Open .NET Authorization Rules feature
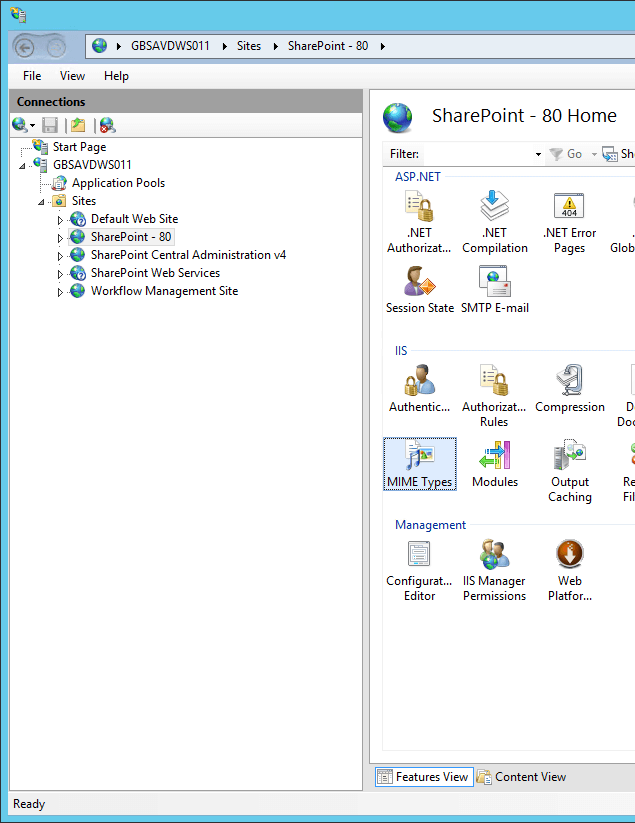 [419, 223]
